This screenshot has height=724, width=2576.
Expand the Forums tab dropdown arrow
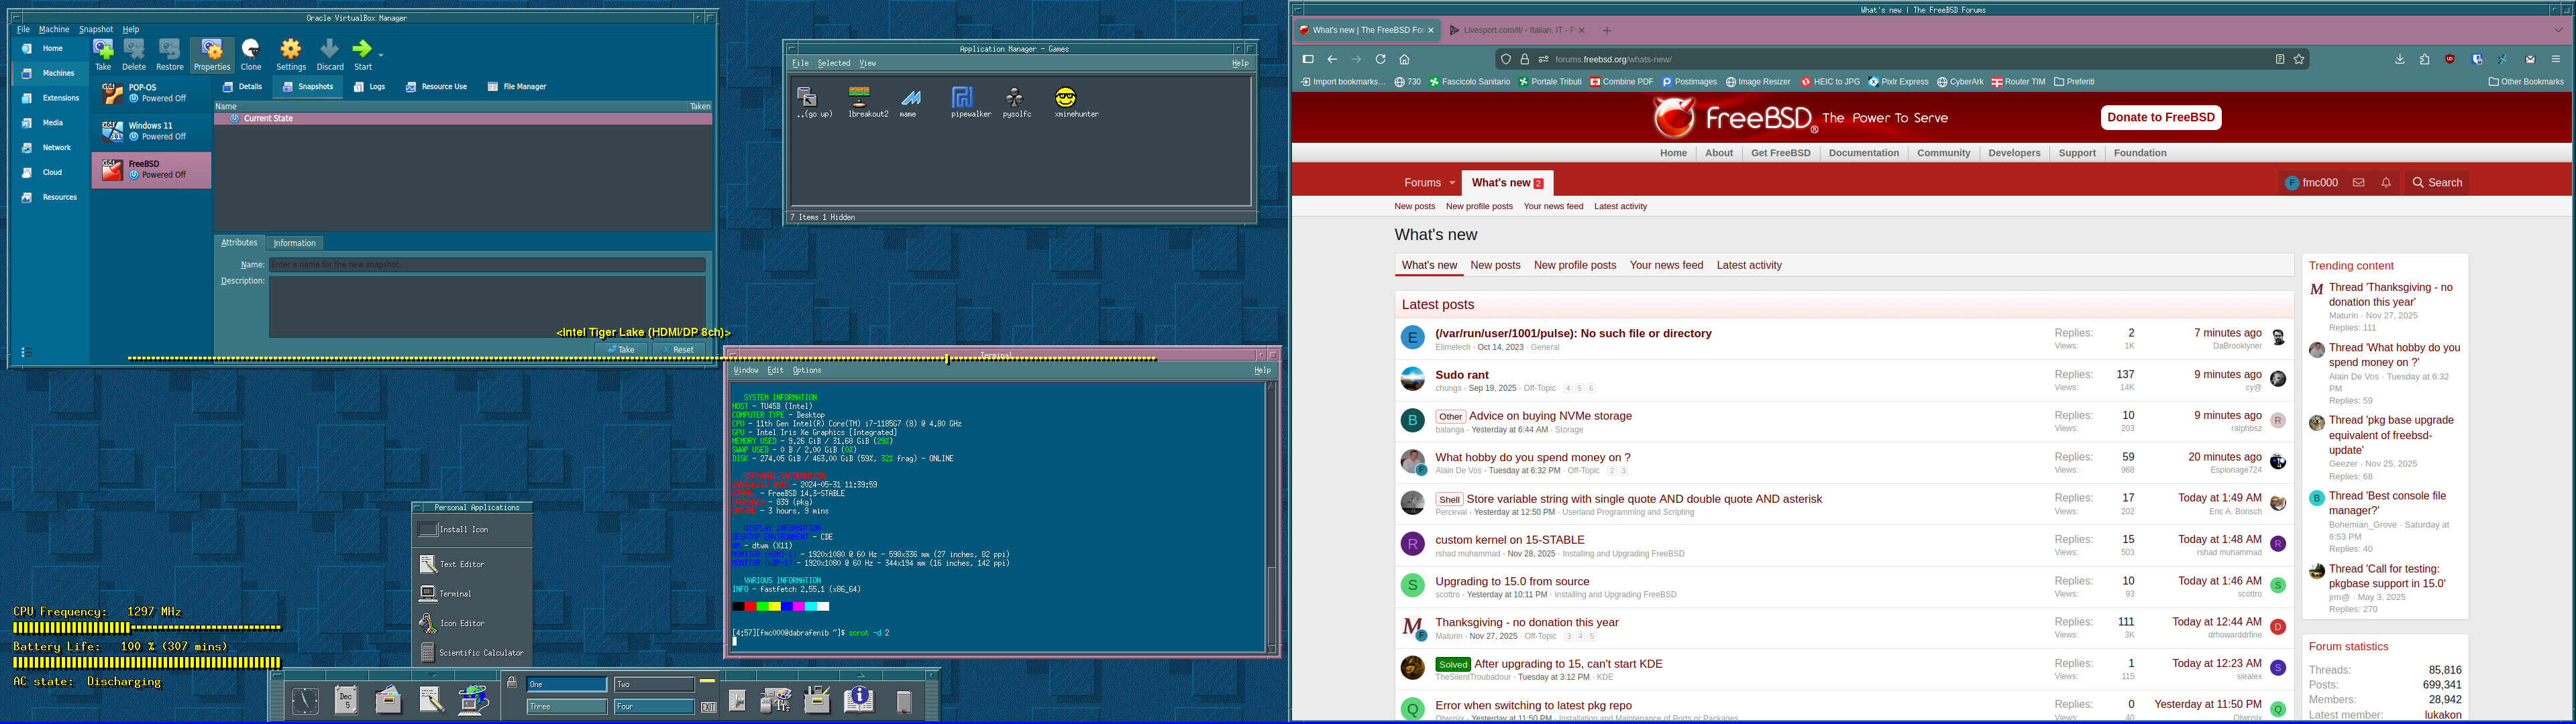(x=1452, y=183)
